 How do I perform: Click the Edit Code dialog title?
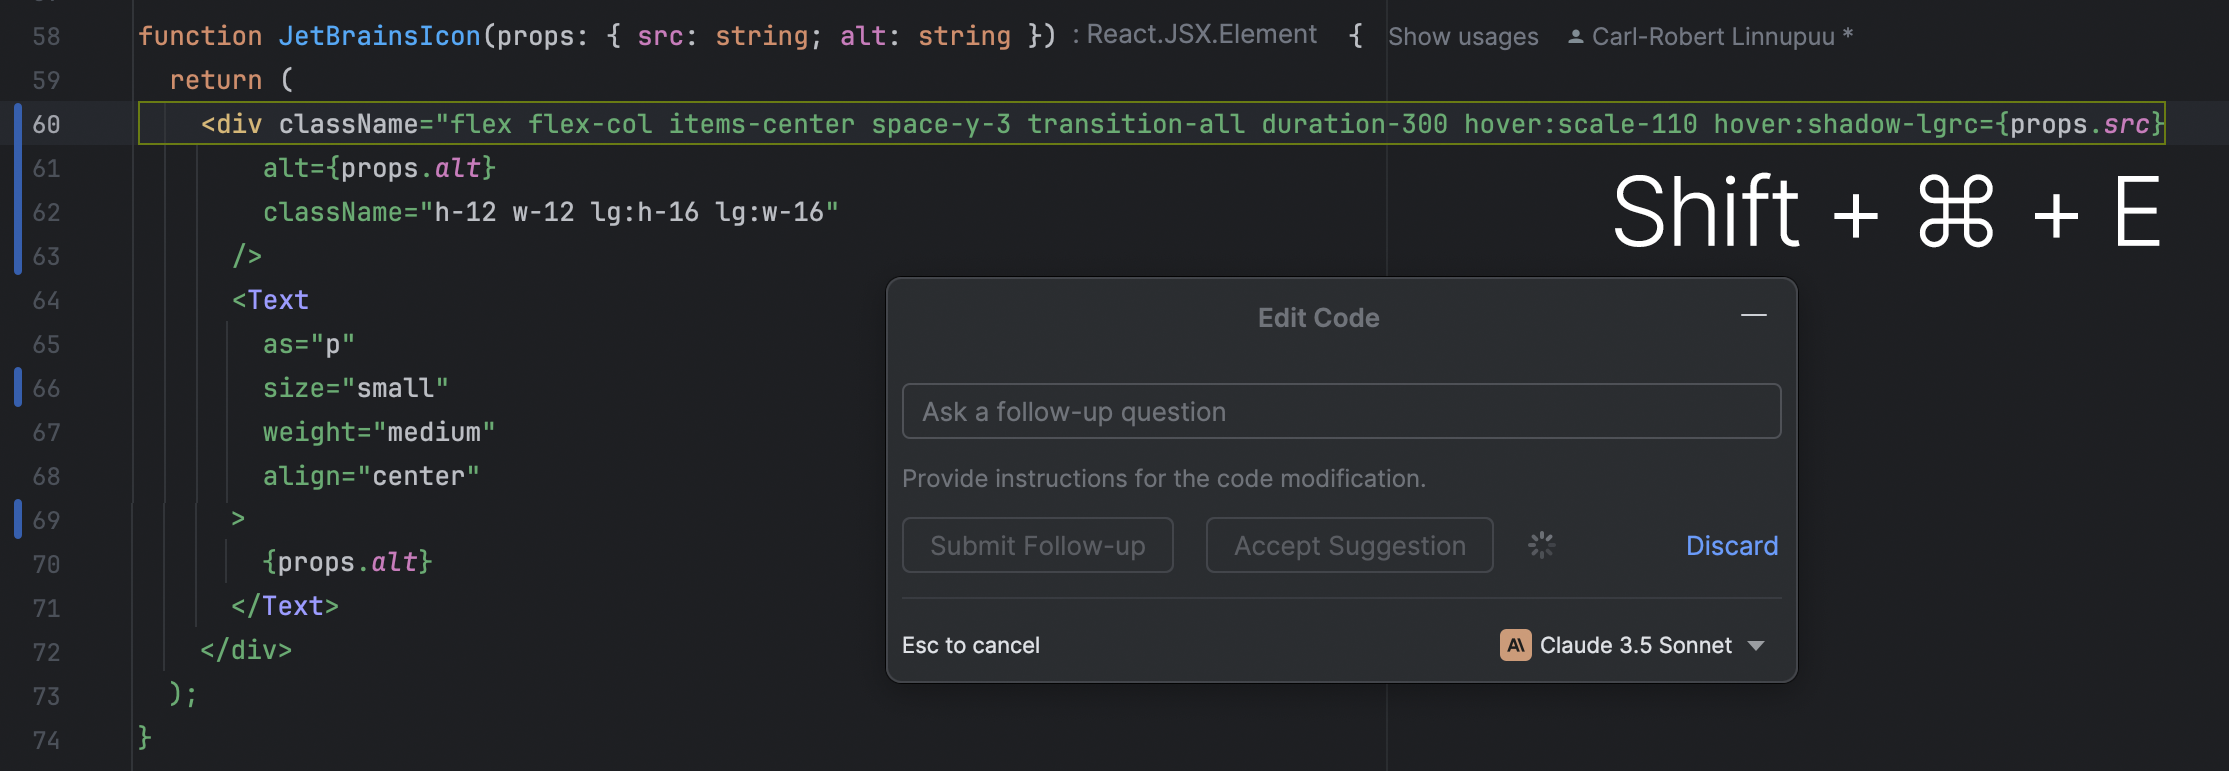tap(1318, 318)
